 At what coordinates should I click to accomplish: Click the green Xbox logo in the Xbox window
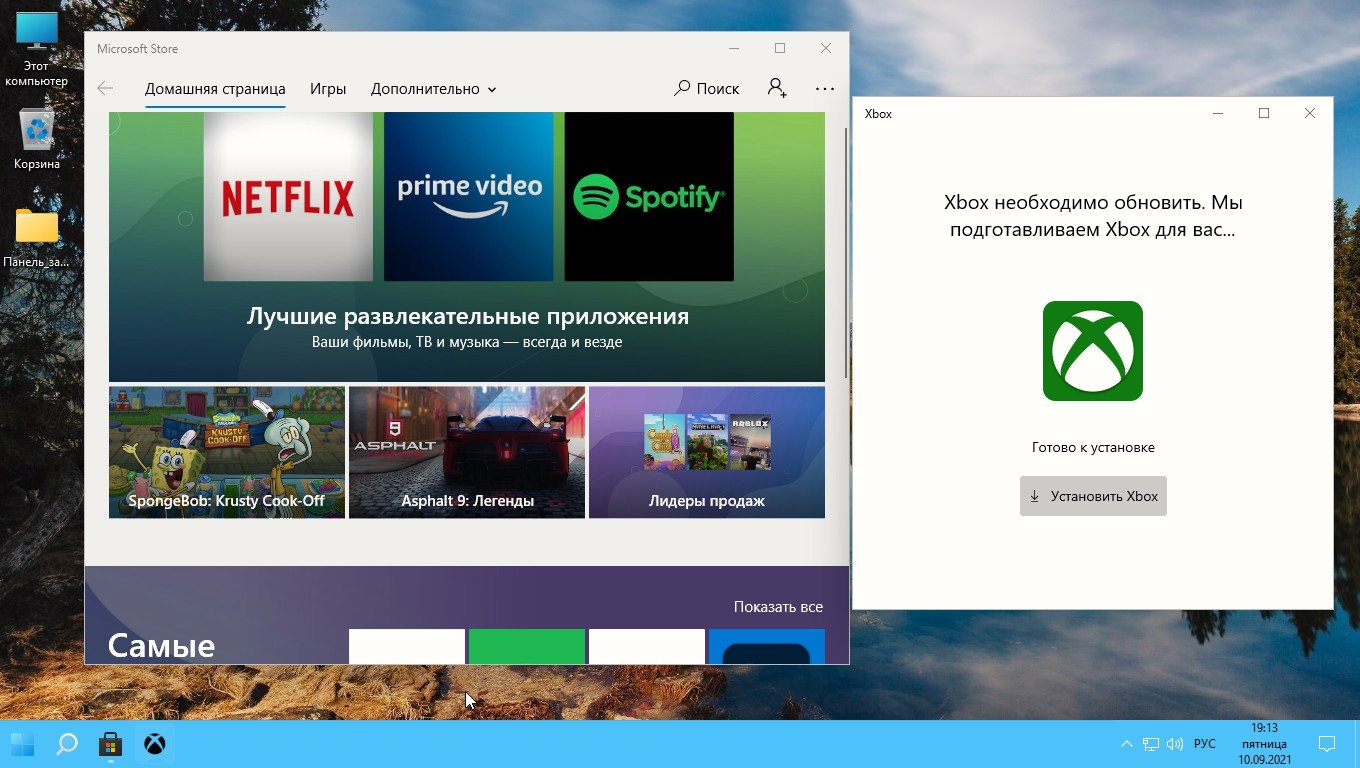[1092, 351]
